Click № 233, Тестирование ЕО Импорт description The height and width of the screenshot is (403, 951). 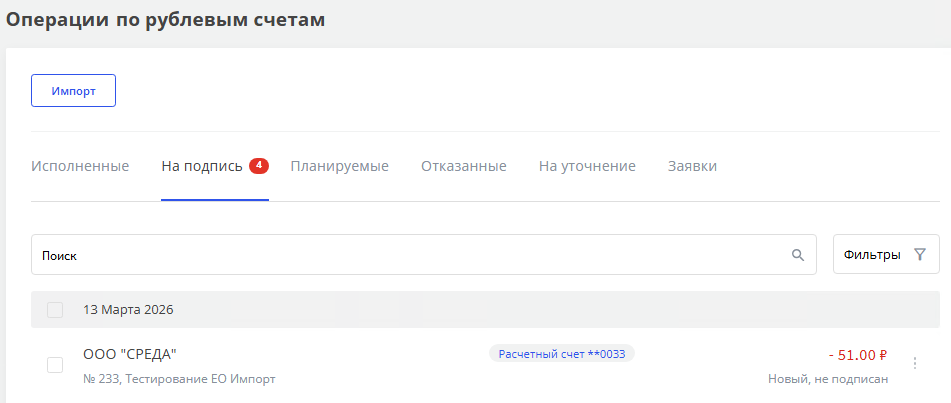180,379
